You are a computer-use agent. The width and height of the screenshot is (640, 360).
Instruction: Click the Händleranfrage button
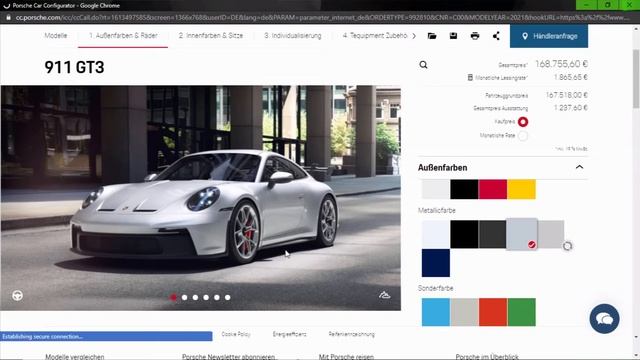click(x=549, y=36)
